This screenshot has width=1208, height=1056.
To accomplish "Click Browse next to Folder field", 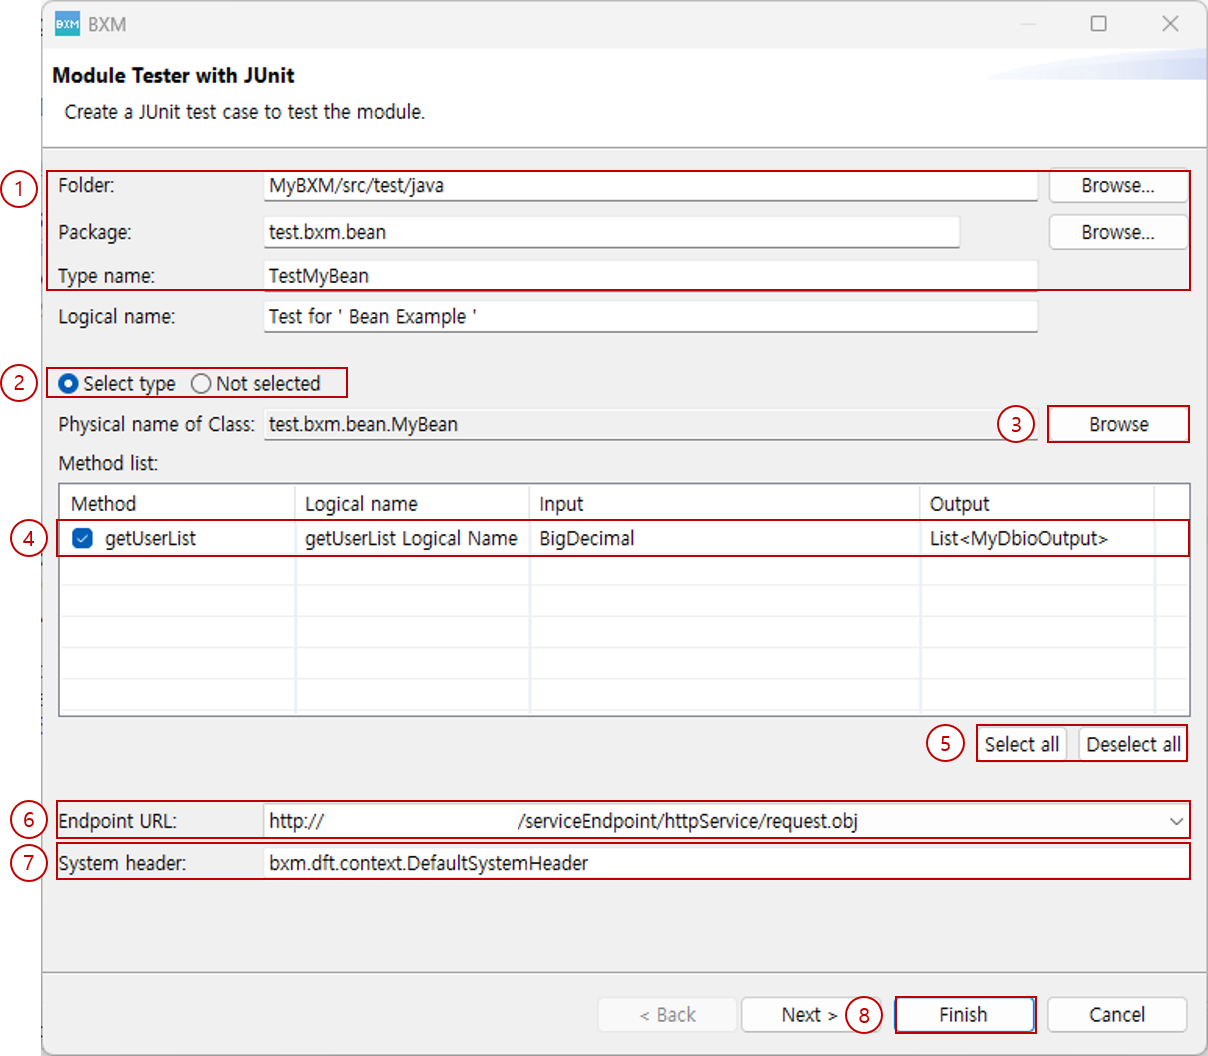I will click(1117, 186).
